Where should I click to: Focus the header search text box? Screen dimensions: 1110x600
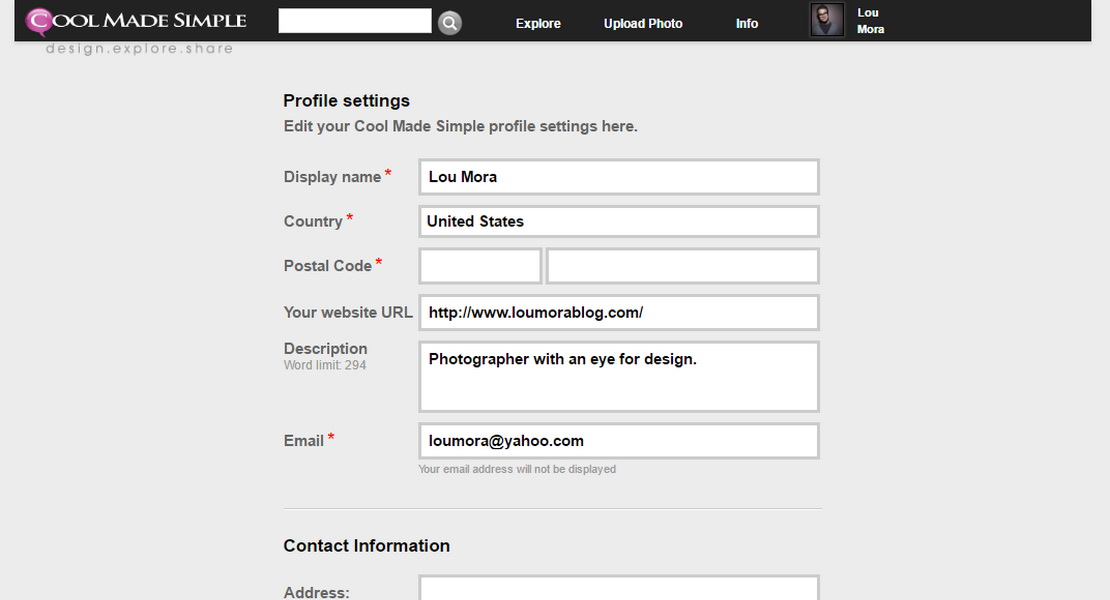click(x=355, y=21)
